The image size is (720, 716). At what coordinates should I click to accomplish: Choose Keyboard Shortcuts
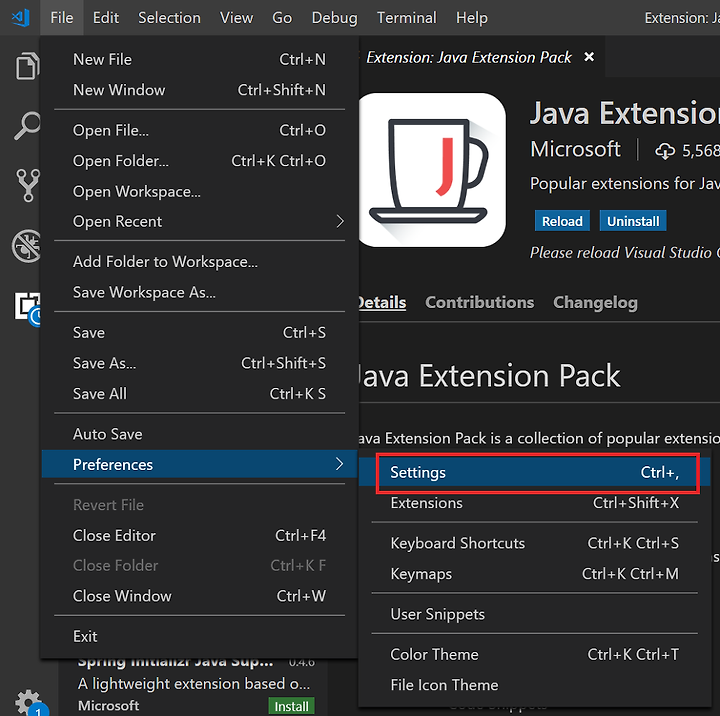tap(534, 543)
